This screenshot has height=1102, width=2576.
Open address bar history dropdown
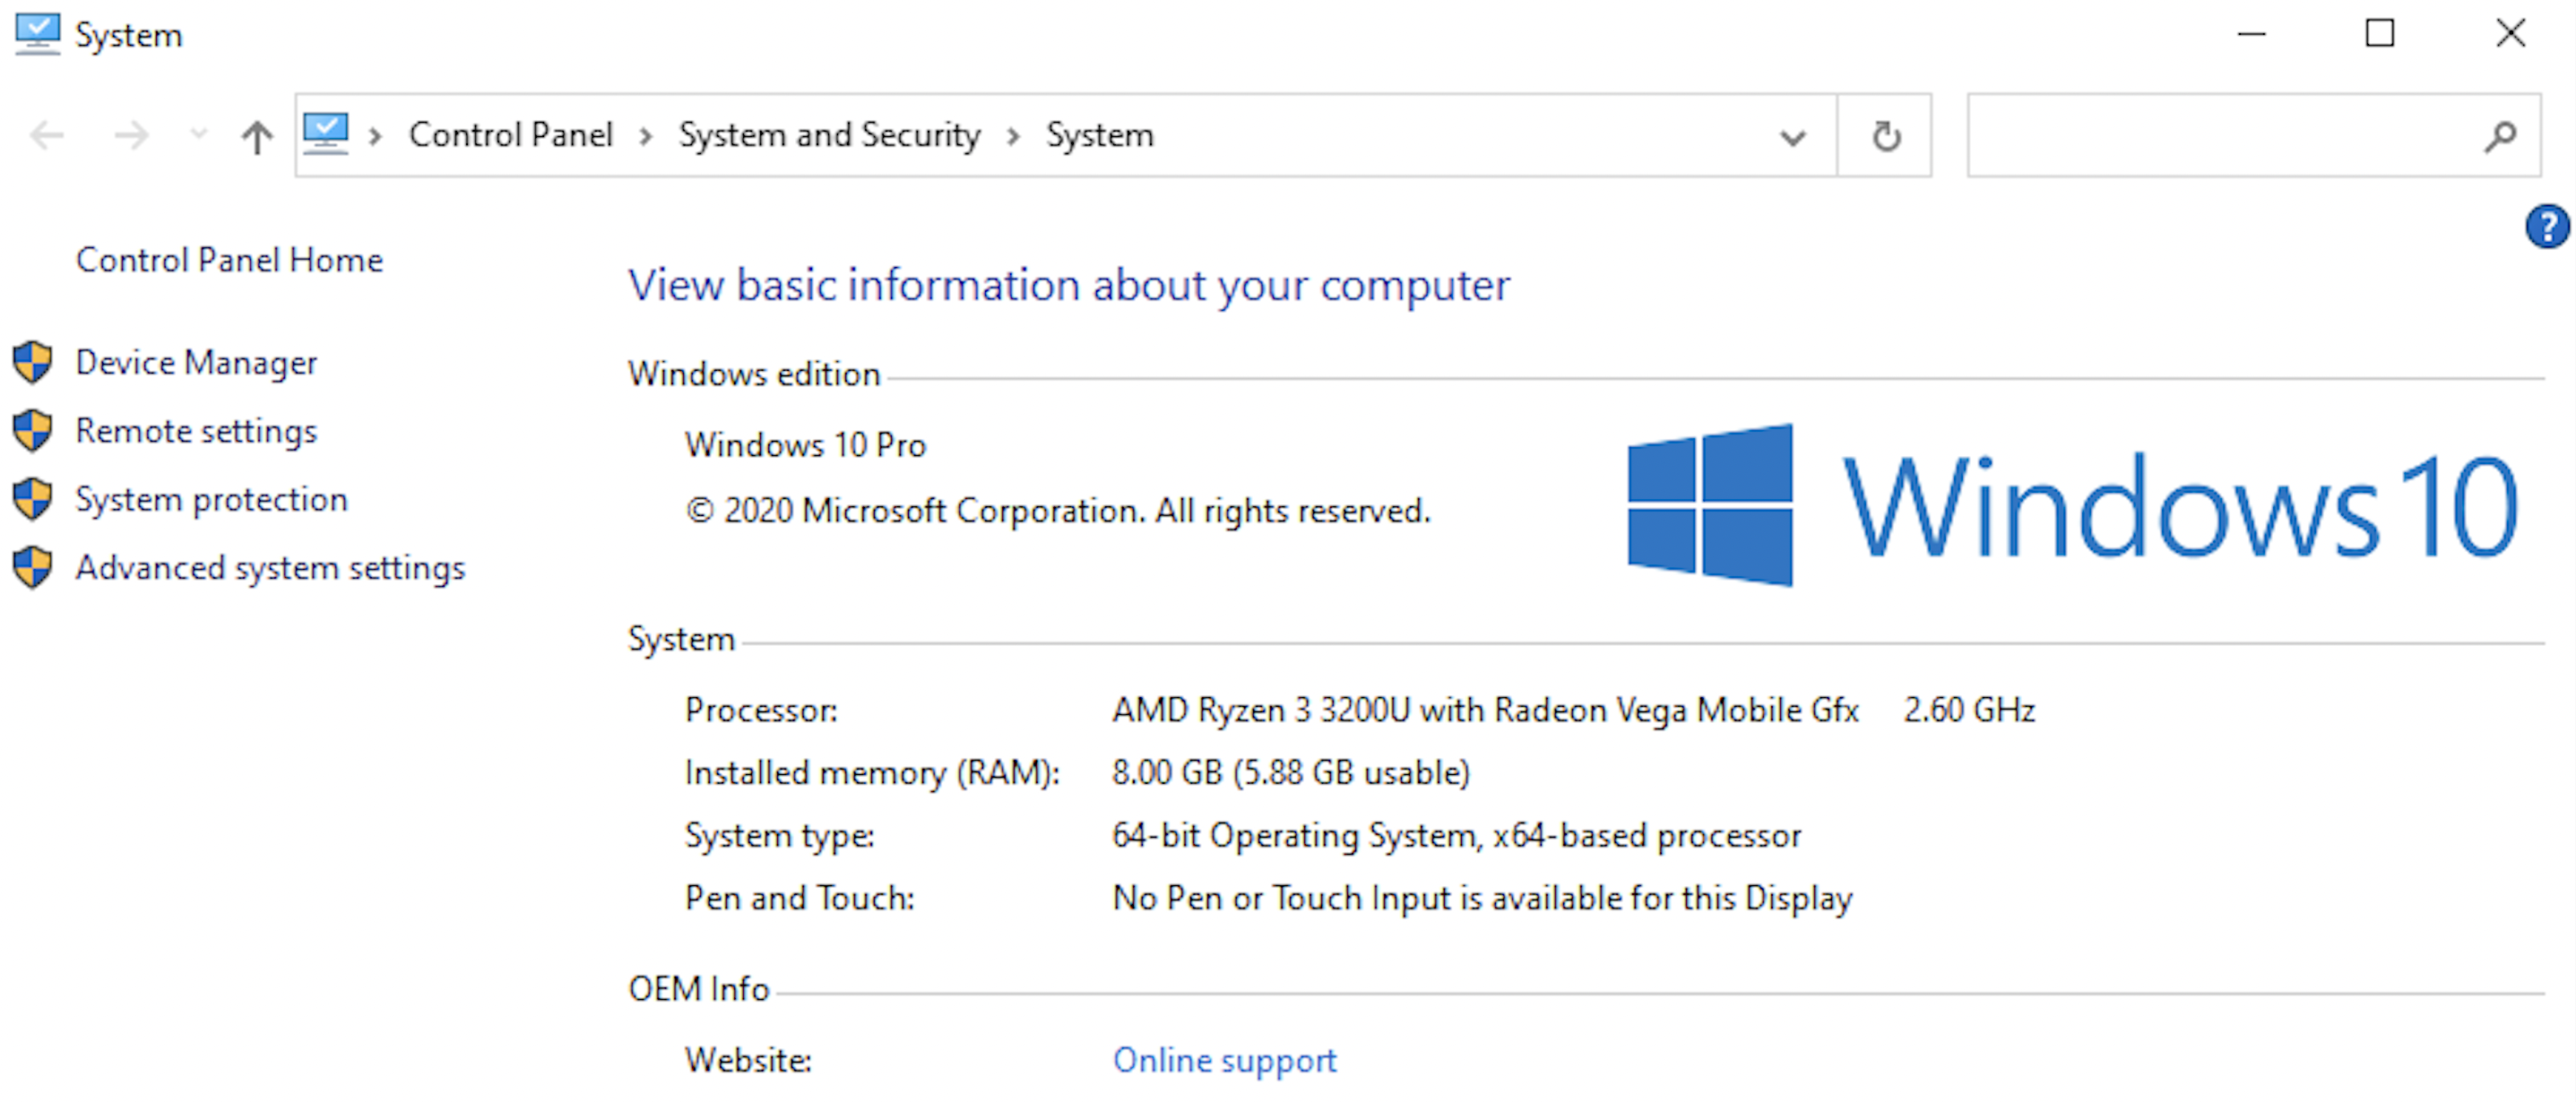click(x=1793, y=137)
